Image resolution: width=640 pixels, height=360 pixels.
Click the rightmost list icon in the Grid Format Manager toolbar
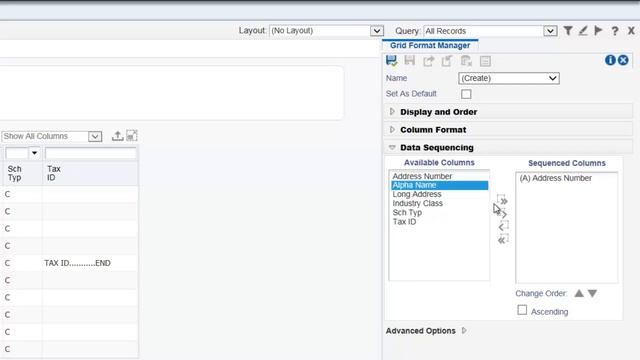coord(485,61)
